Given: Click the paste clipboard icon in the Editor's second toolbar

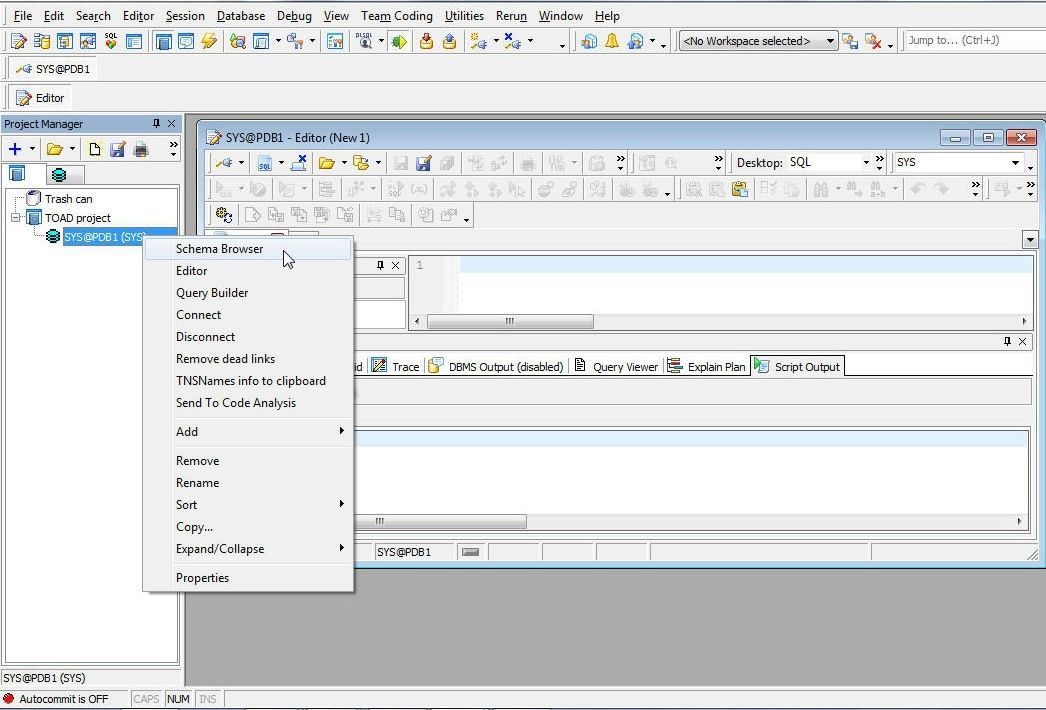Looking at the screenshot, I should tap(739, 190).
